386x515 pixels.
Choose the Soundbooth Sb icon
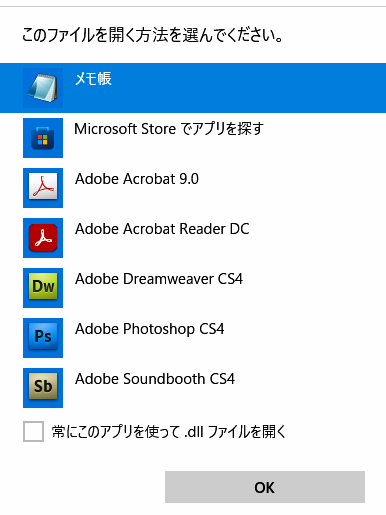point(43,388)
